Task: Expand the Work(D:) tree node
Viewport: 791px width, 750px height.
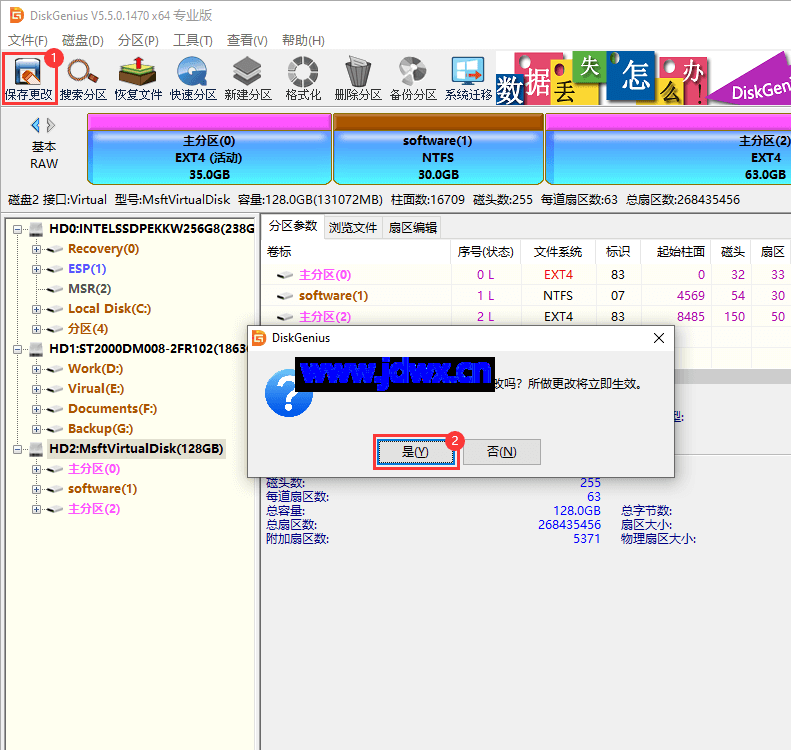Action: click(x=36, y=369)
